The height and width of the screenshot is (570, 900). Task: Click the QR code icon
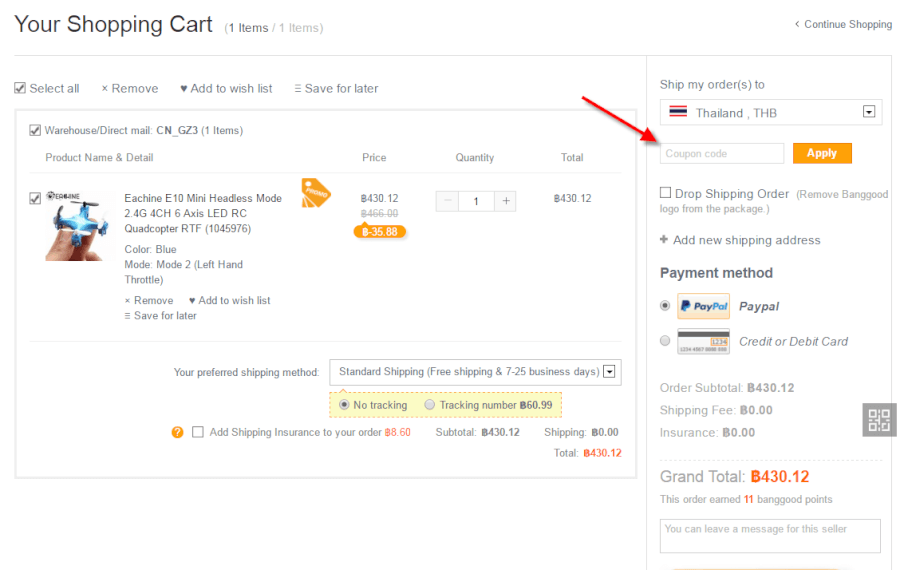pos(879,420)
